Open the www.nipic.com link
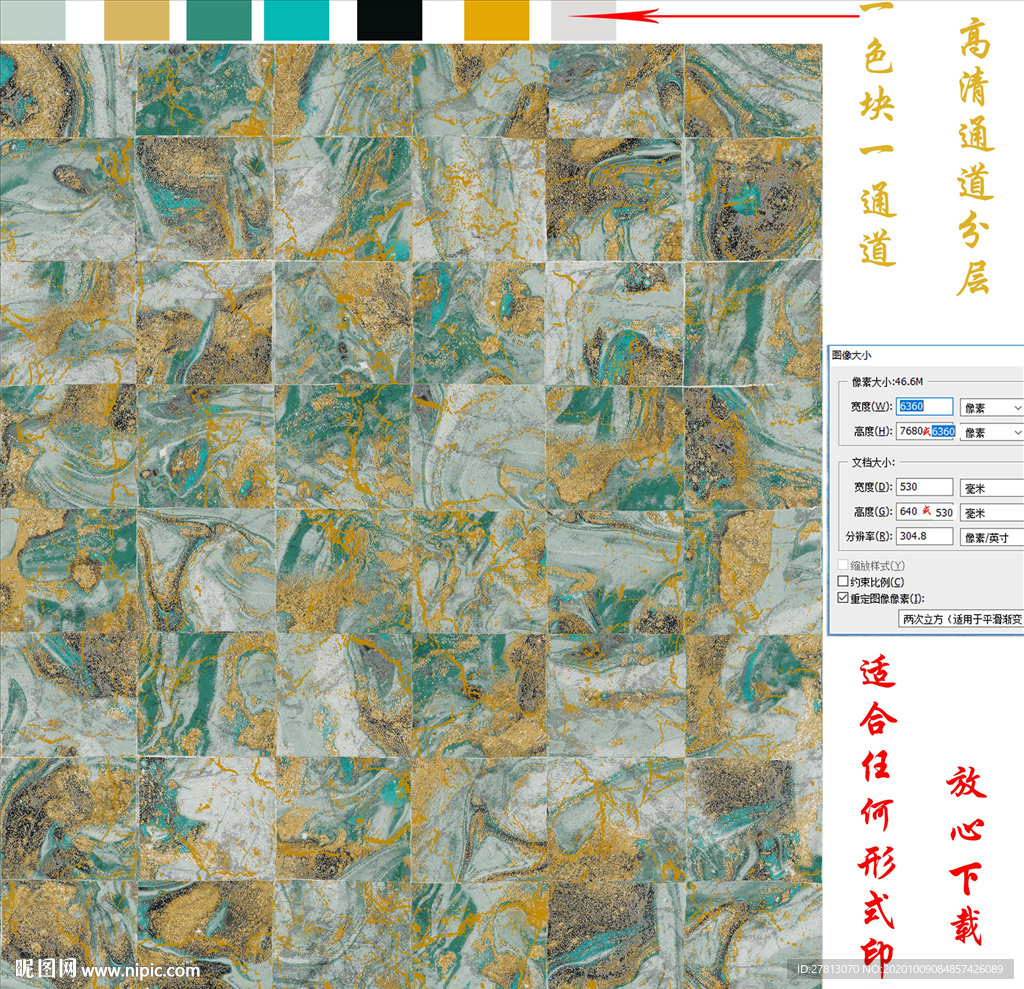The image size is (1024, 989). point(140,970)
